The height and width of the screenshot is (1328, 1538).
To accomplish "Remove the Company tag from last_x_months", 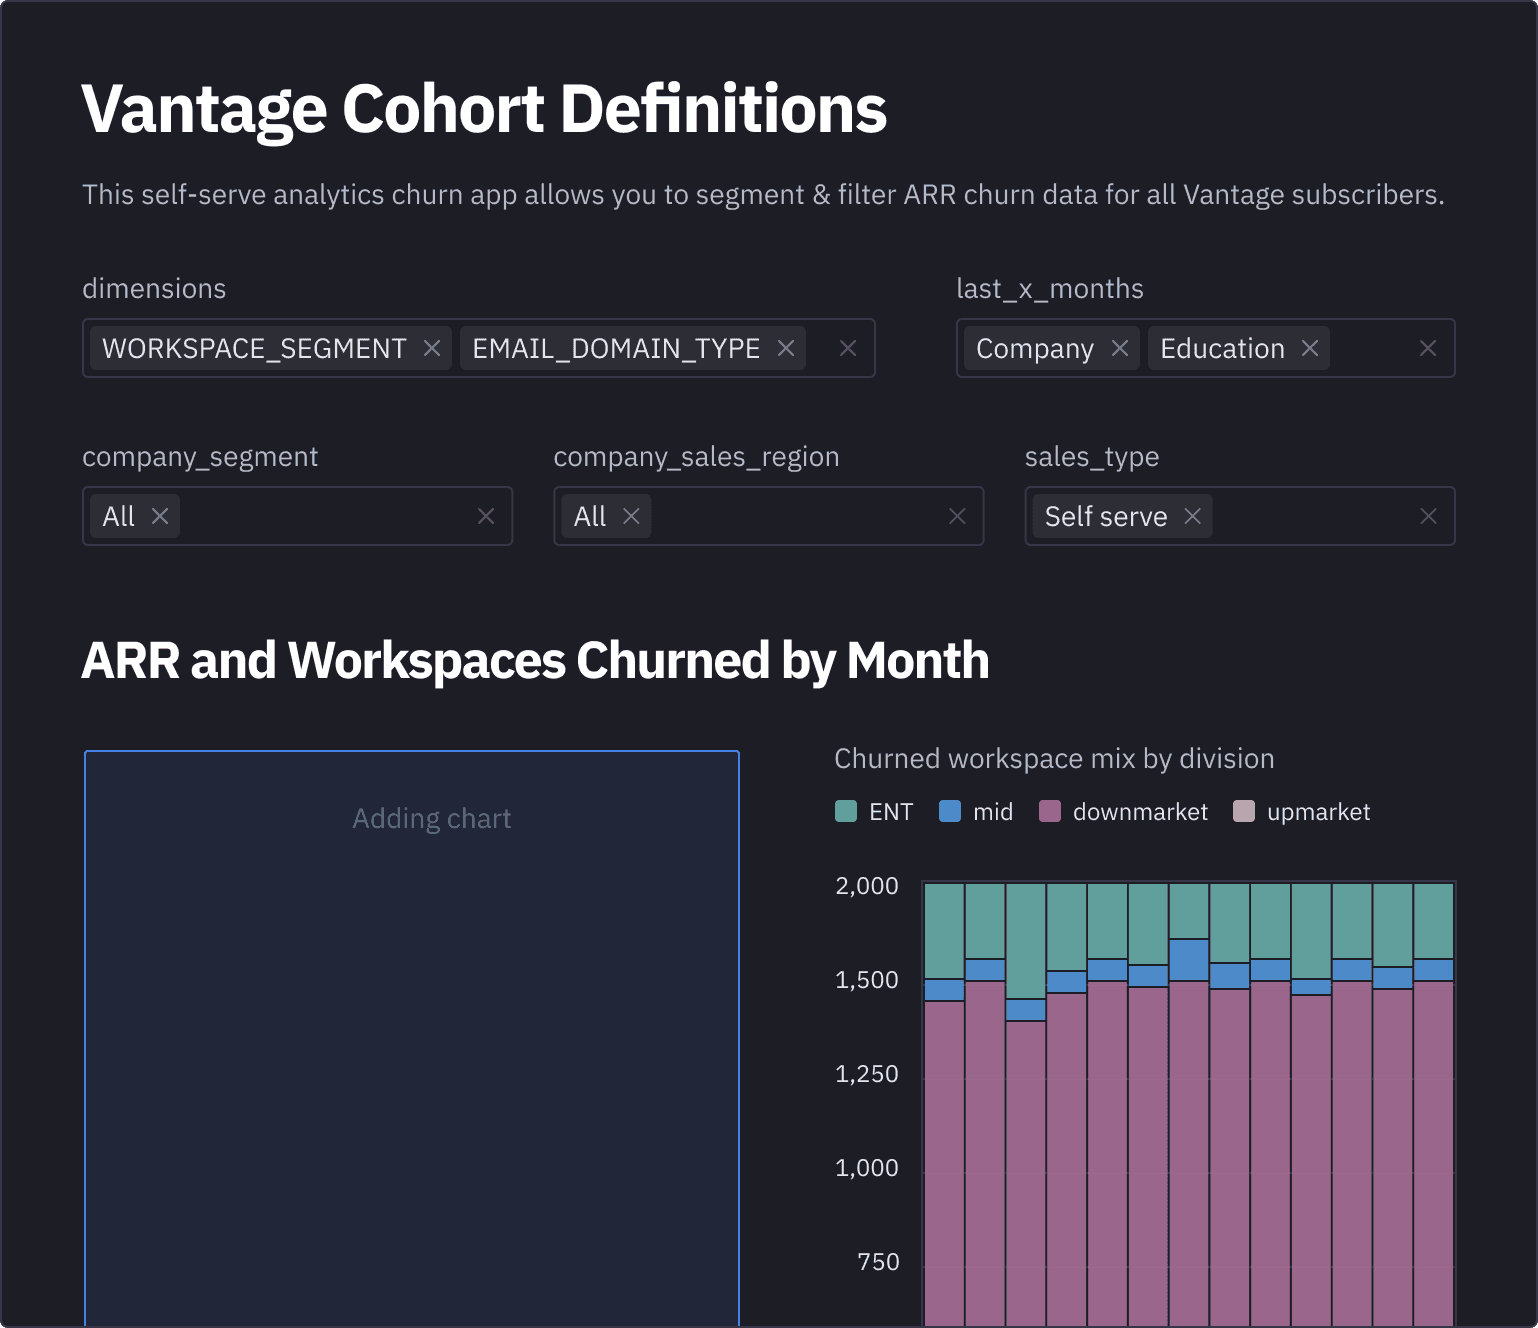I will point(1120,348).
